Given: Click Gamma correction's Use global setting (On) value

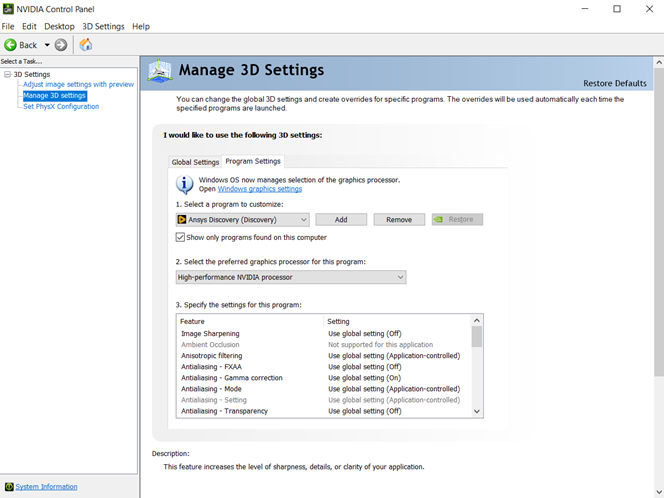Looking at the screenshot, I should (x=364, y=378).
